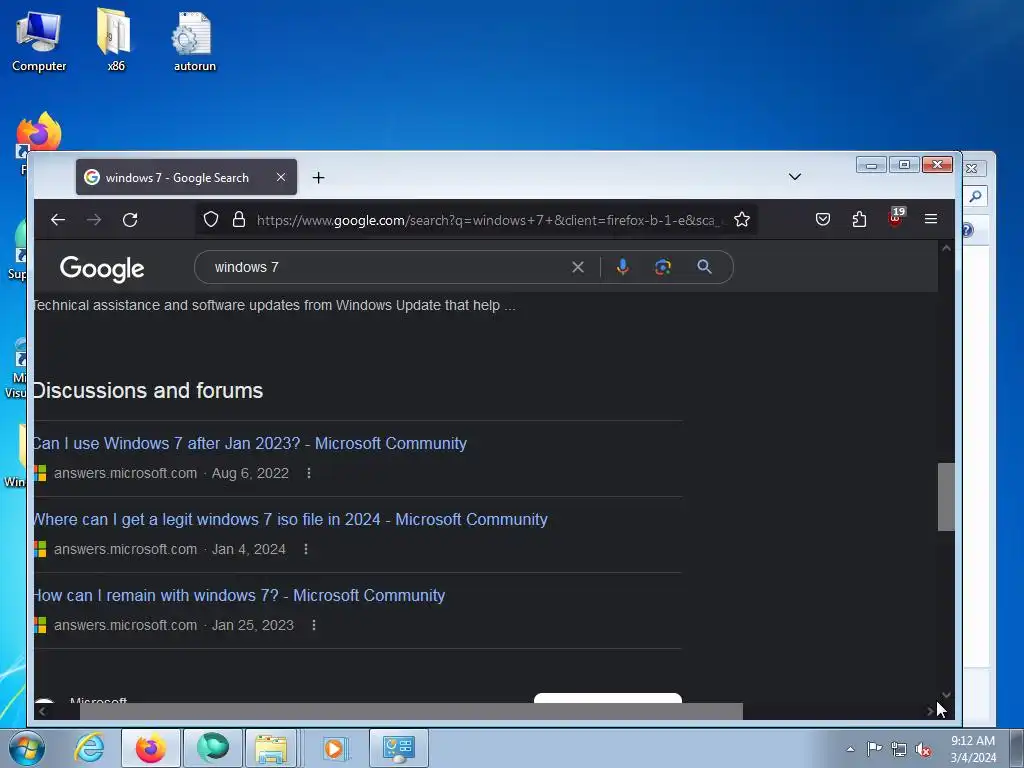
Task: Open a new tab with the plus button
Action: (318, 178)
